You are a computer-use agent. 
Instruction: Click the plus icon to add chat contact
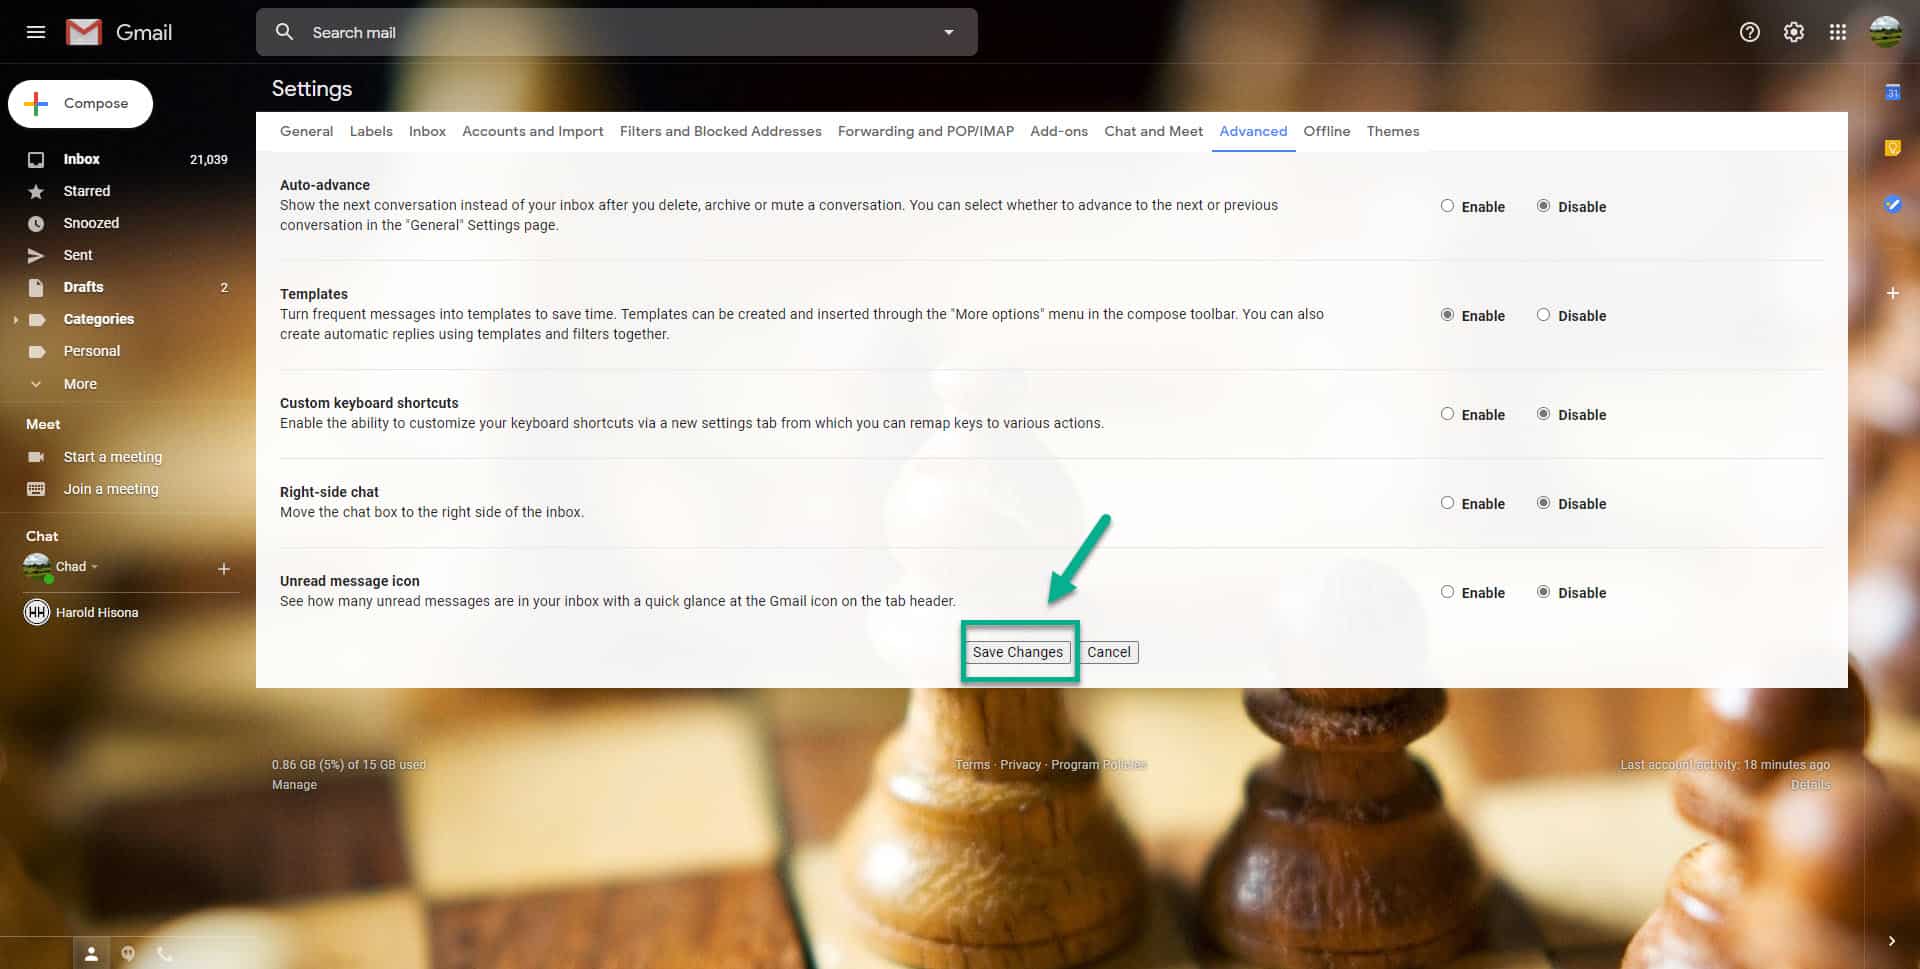coord(224,568)
